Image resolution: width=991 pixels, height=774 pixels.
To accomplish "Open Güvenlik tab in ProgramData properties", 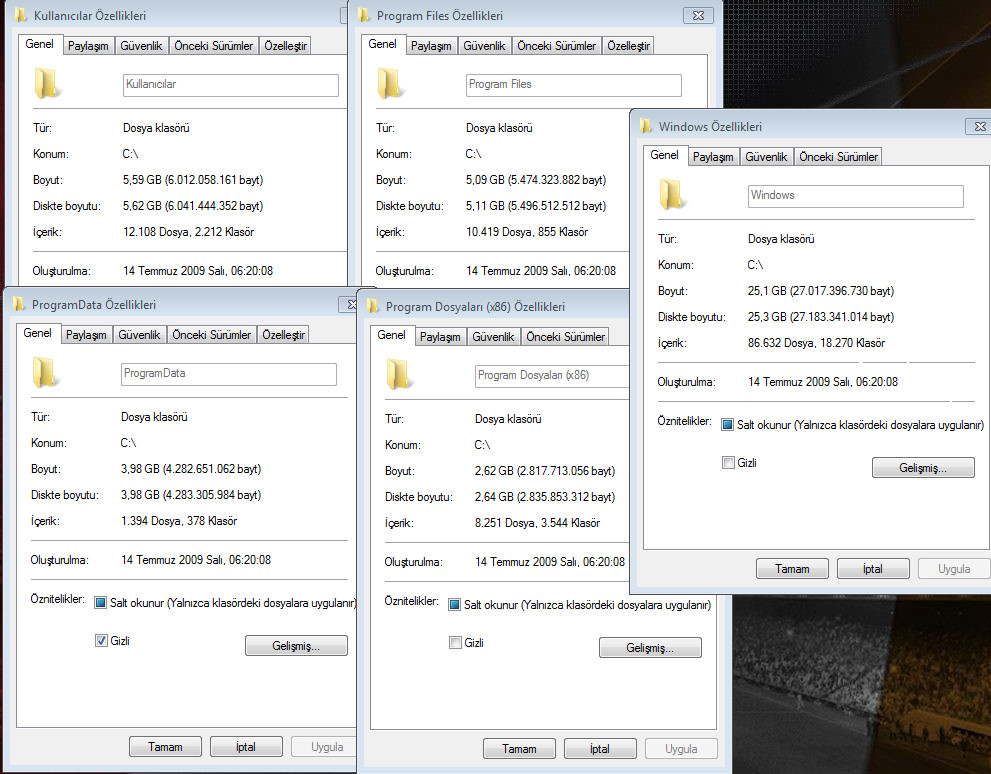I will (x=140, y=336).
